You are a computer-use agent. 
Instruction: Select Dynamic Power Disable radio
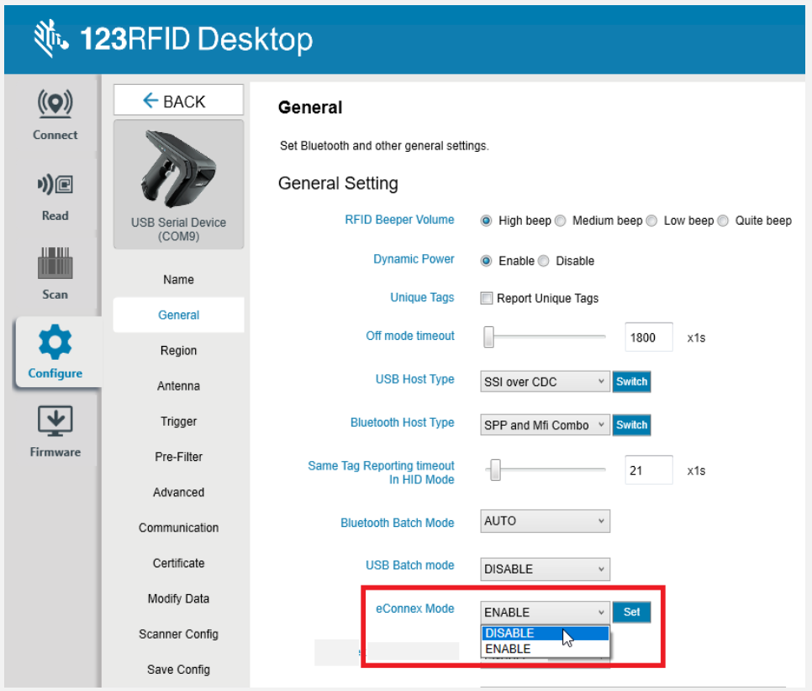543,261
